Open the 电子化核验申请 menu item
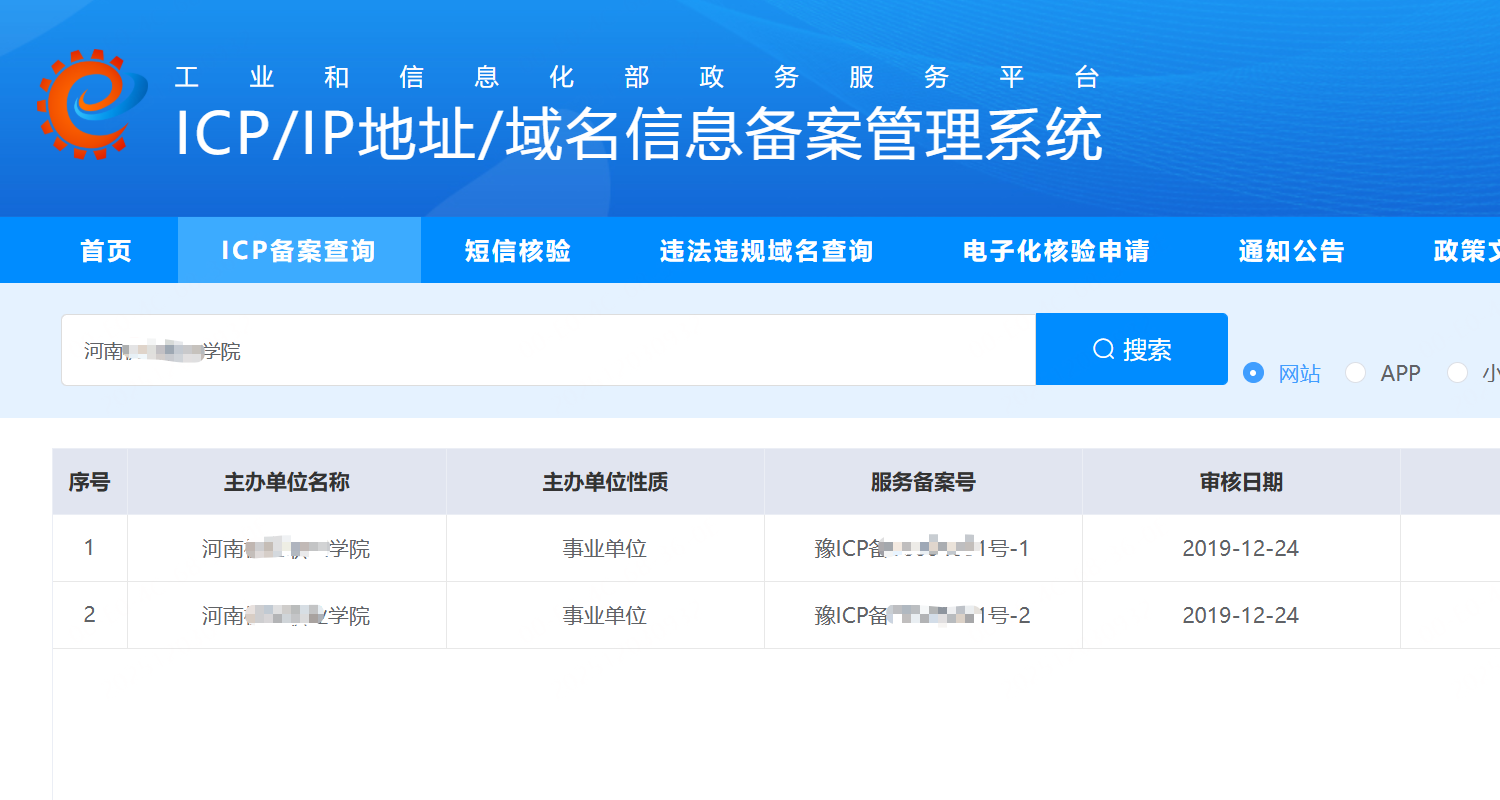This screenshot has width=1500, height=800. 1055,250
